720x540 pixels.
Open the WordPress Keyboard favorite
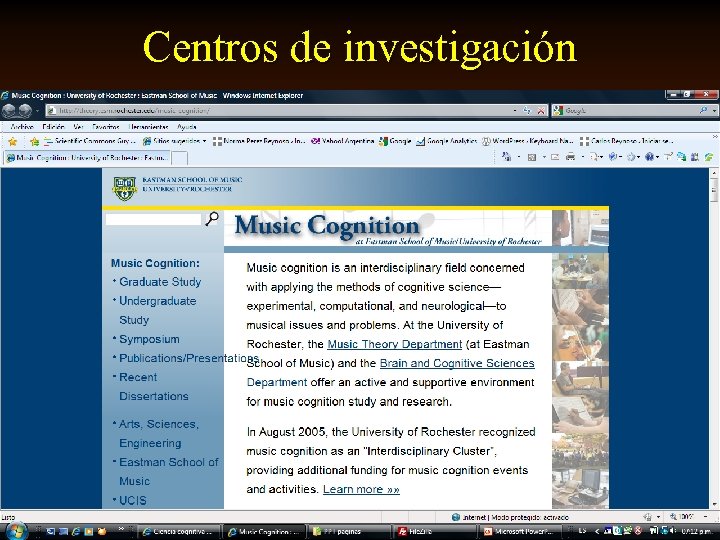[527, 141]
